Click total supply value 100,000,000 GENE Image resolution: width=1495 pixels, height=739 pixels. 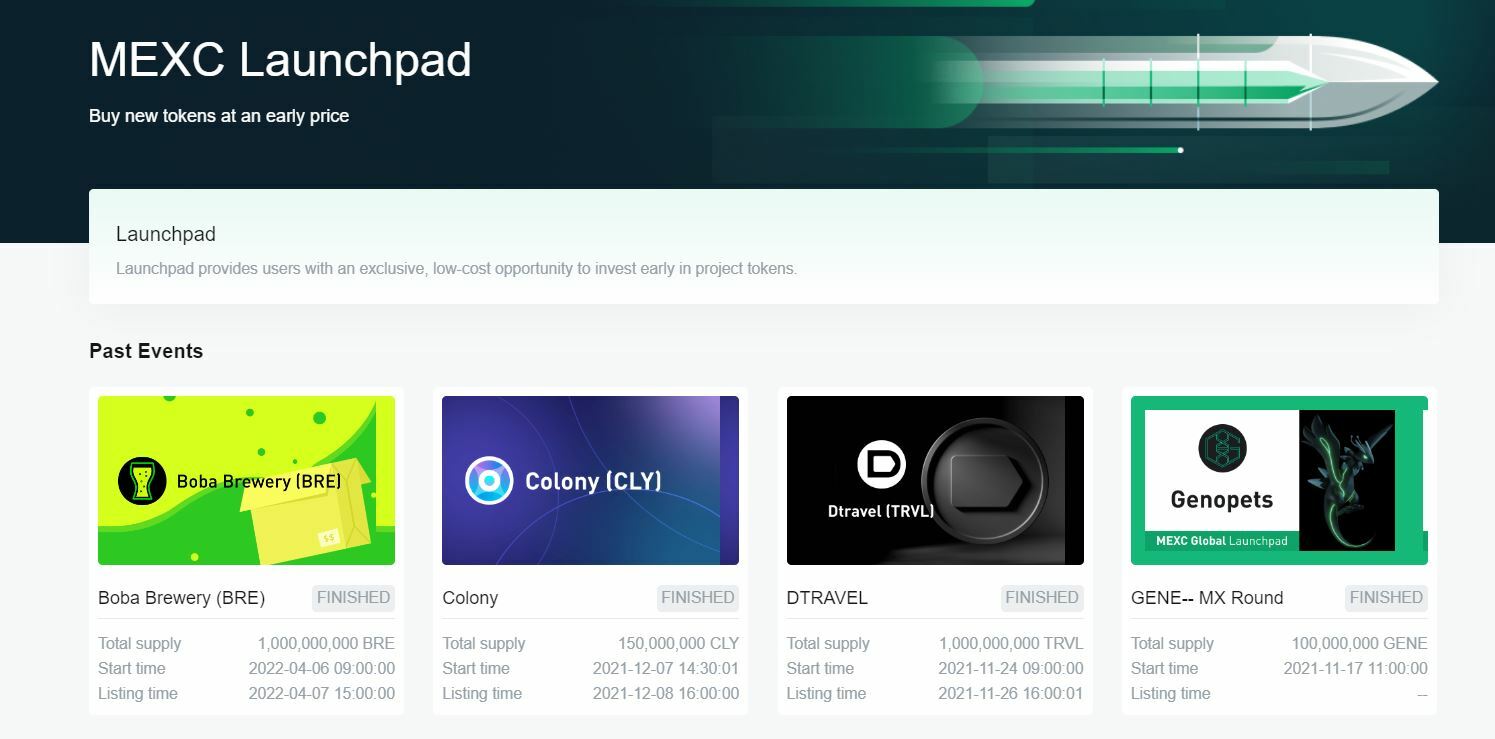tap(1359, 643)
